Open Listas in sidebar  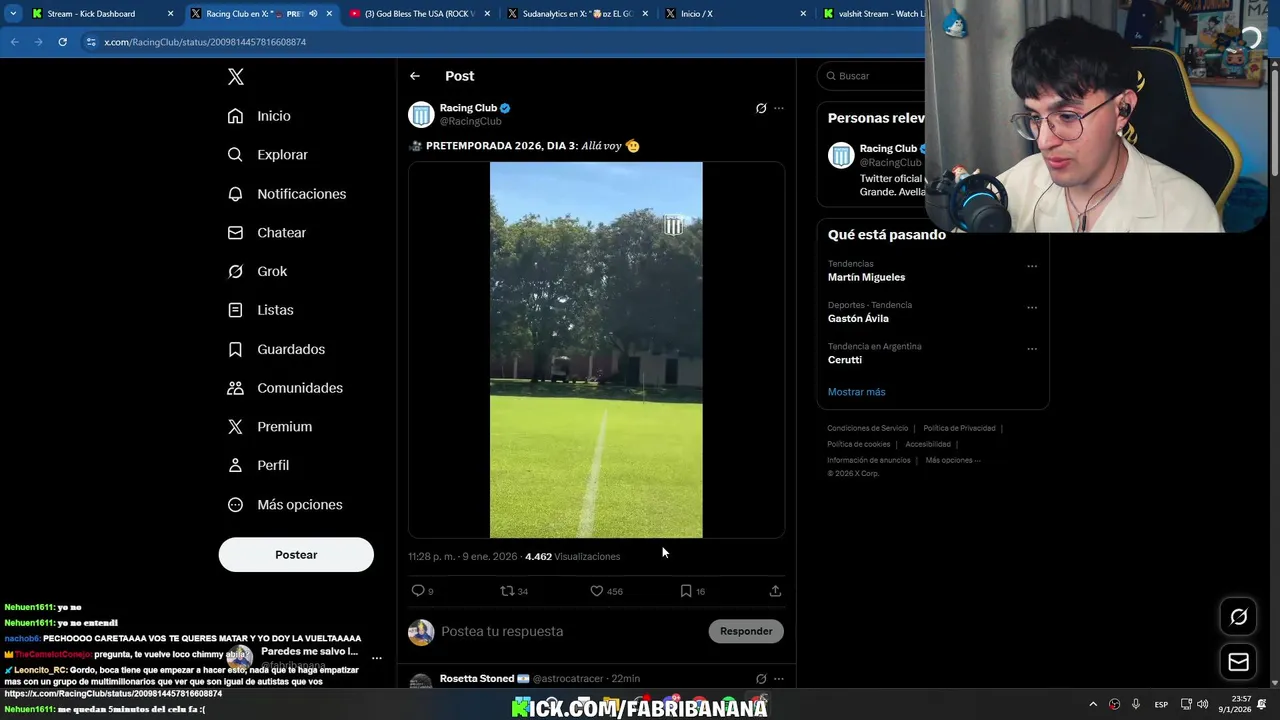260,310
